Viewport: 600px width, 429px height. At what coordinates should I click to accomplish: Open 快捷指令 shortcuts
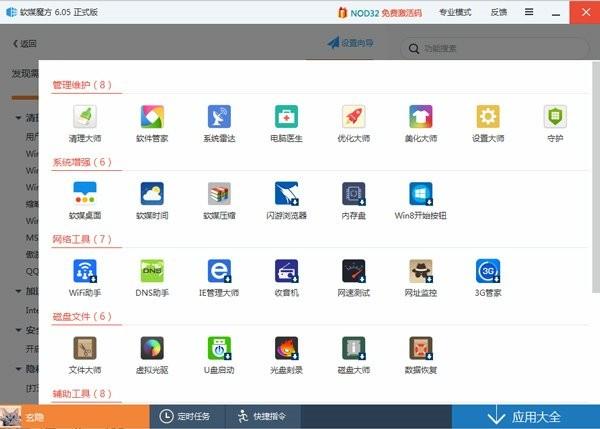pos(263,416)
